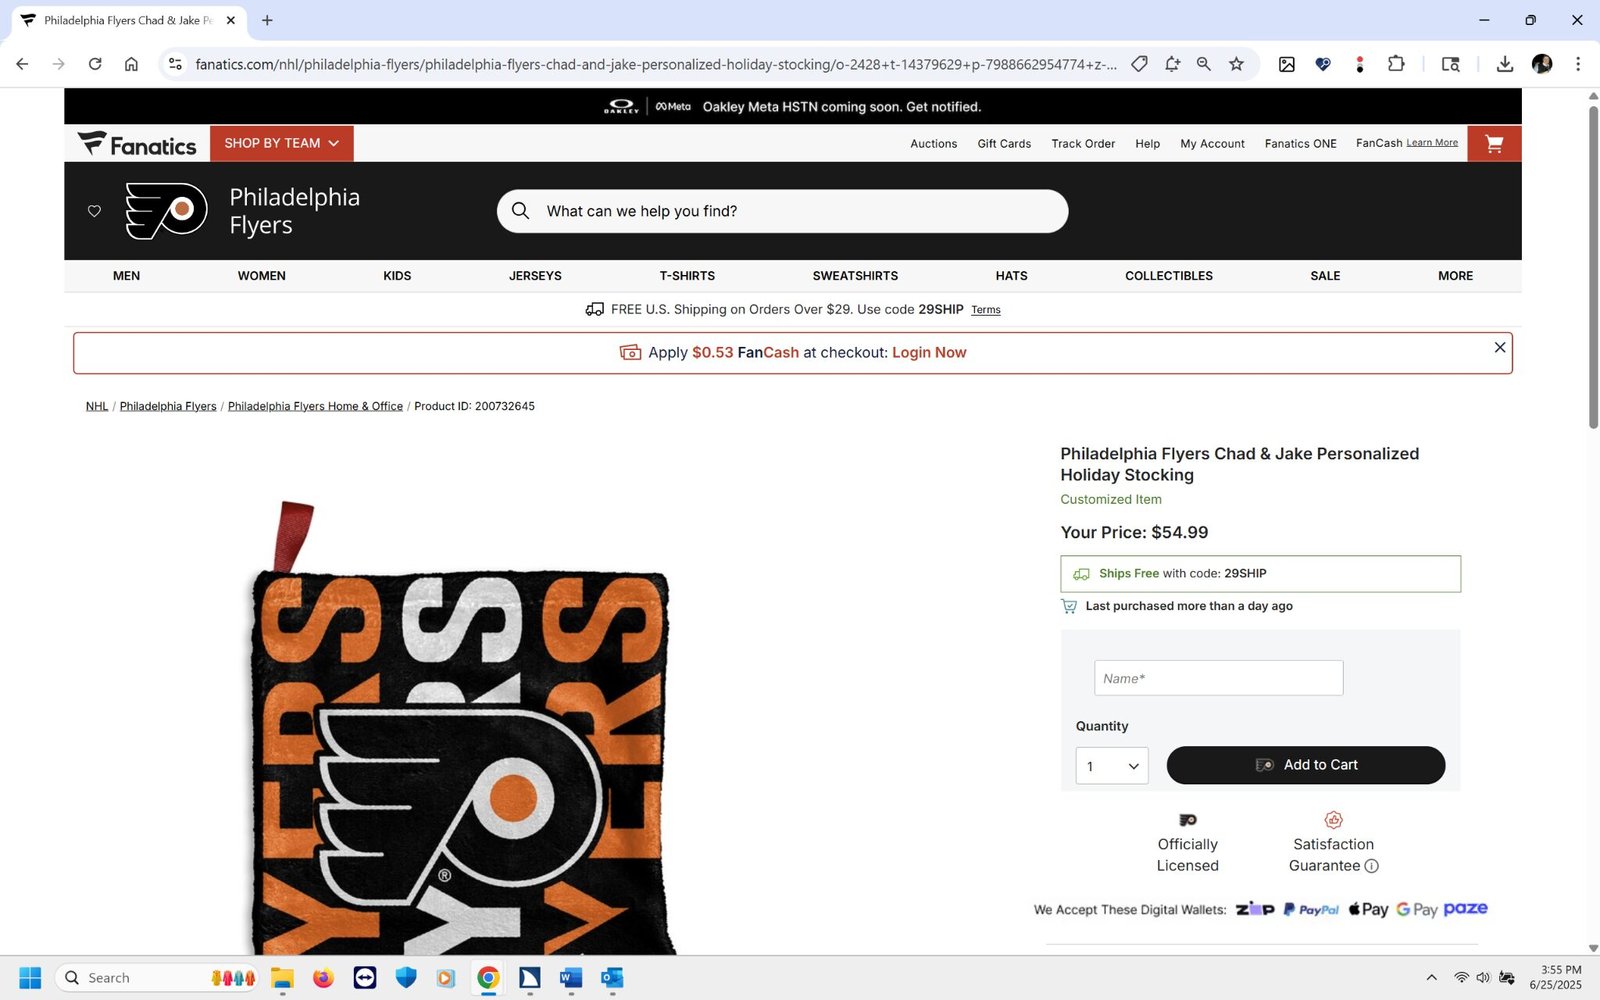Click the Oakley Meta HSTN promo banner
Screen dimensions: 1600x1000
pos(792,107)
